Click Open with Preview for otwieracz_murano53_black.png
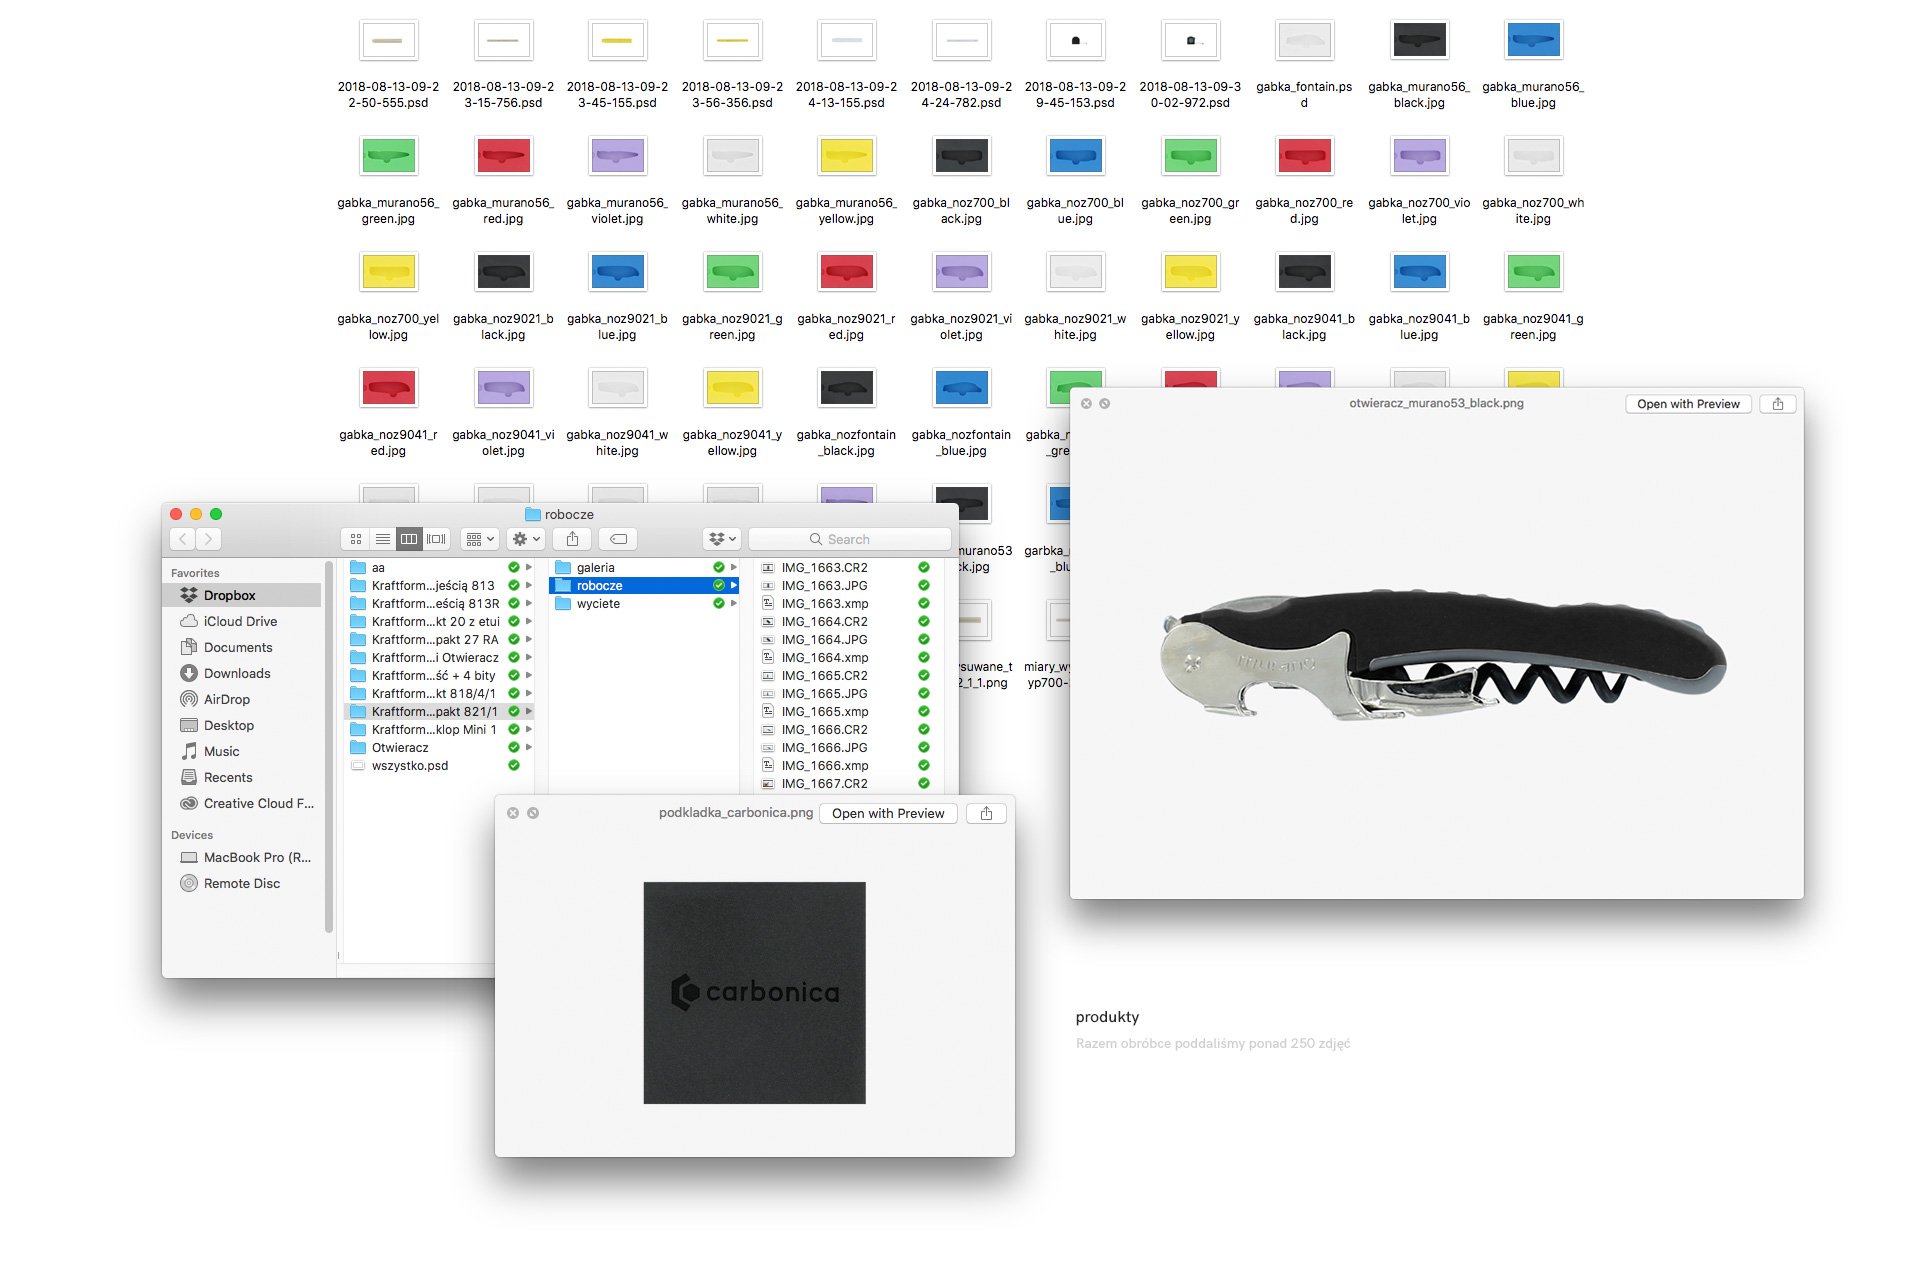Image resolution: width=1920 pixels, height=1280 pixels. (1688, 404)
